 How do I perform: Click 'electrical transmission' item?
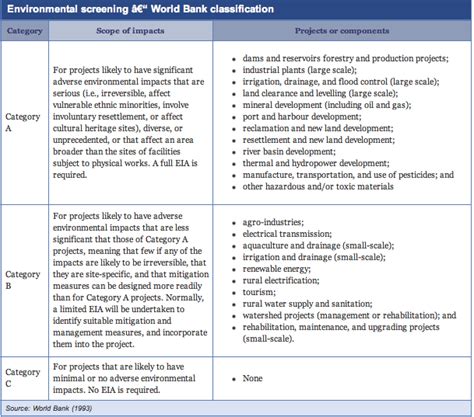pos(287,234)
